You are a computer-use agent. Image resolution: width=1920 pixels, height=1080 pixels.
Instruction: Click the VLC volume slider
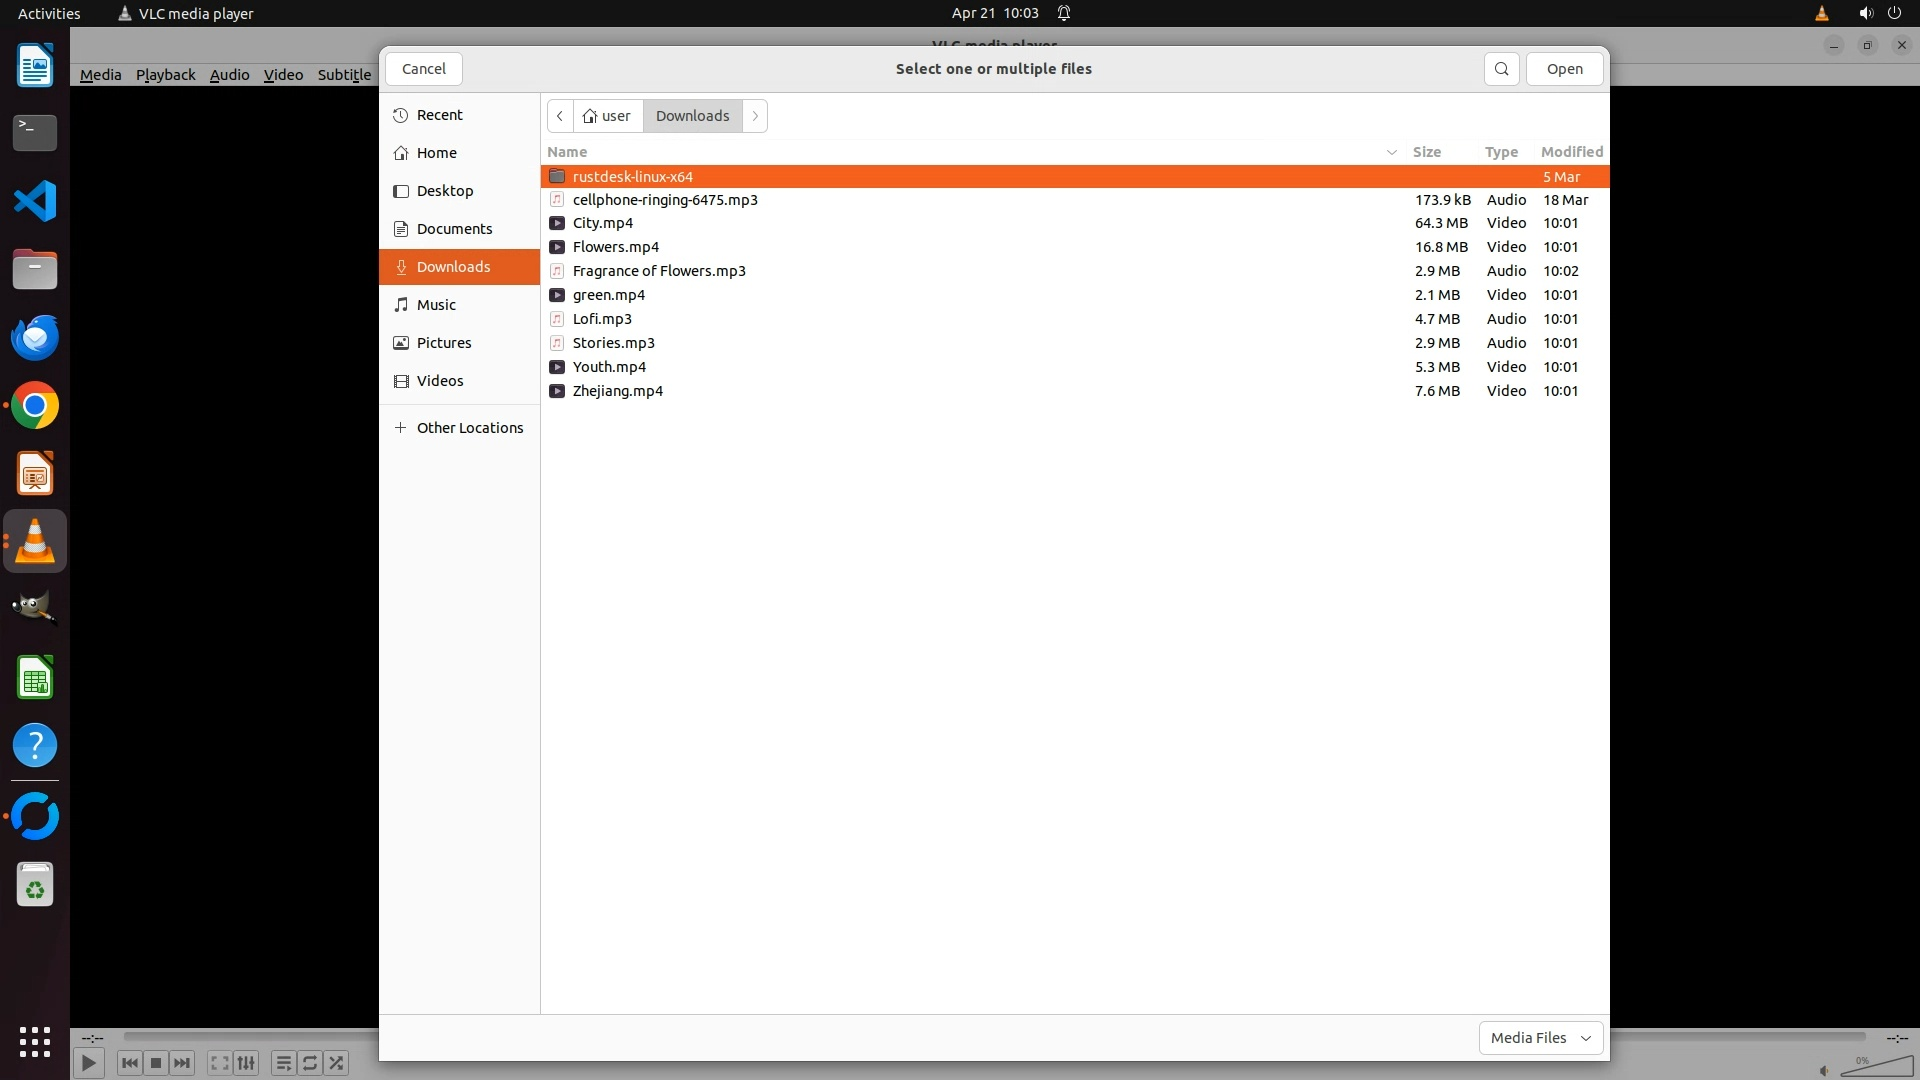pos(1876,1067)
